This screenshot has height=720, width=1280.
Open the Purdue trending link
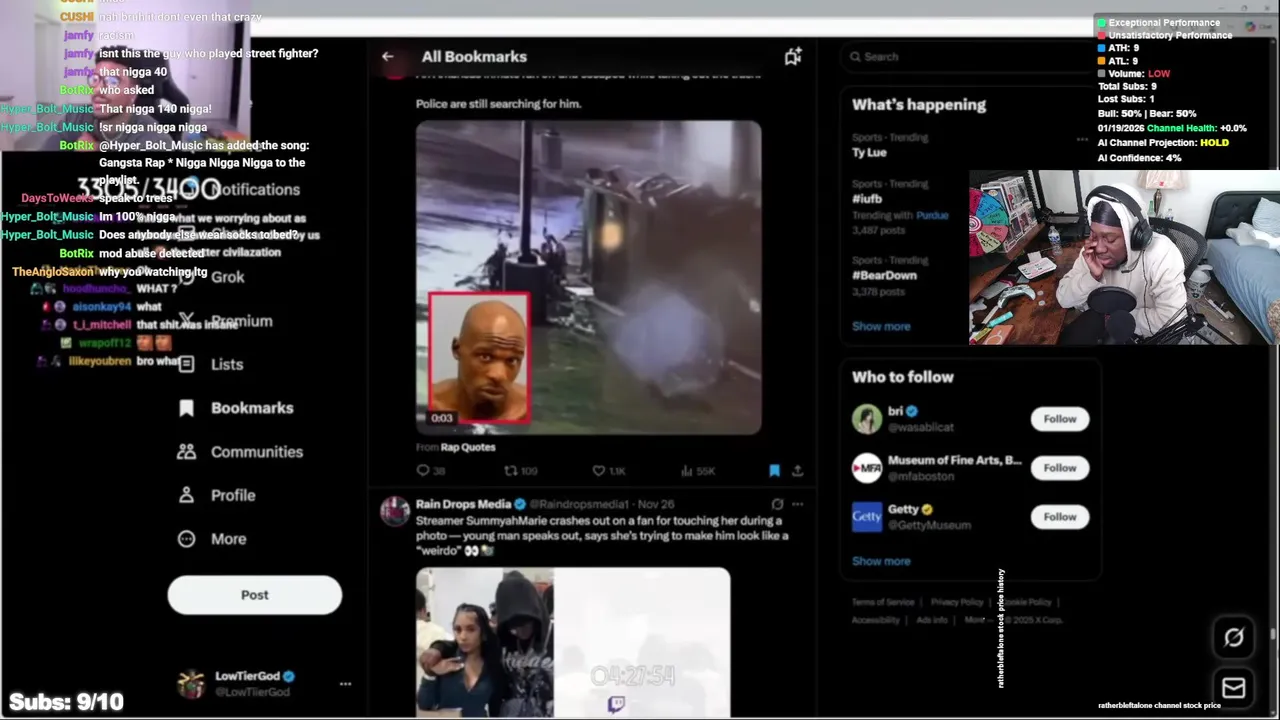click(932, 215)
